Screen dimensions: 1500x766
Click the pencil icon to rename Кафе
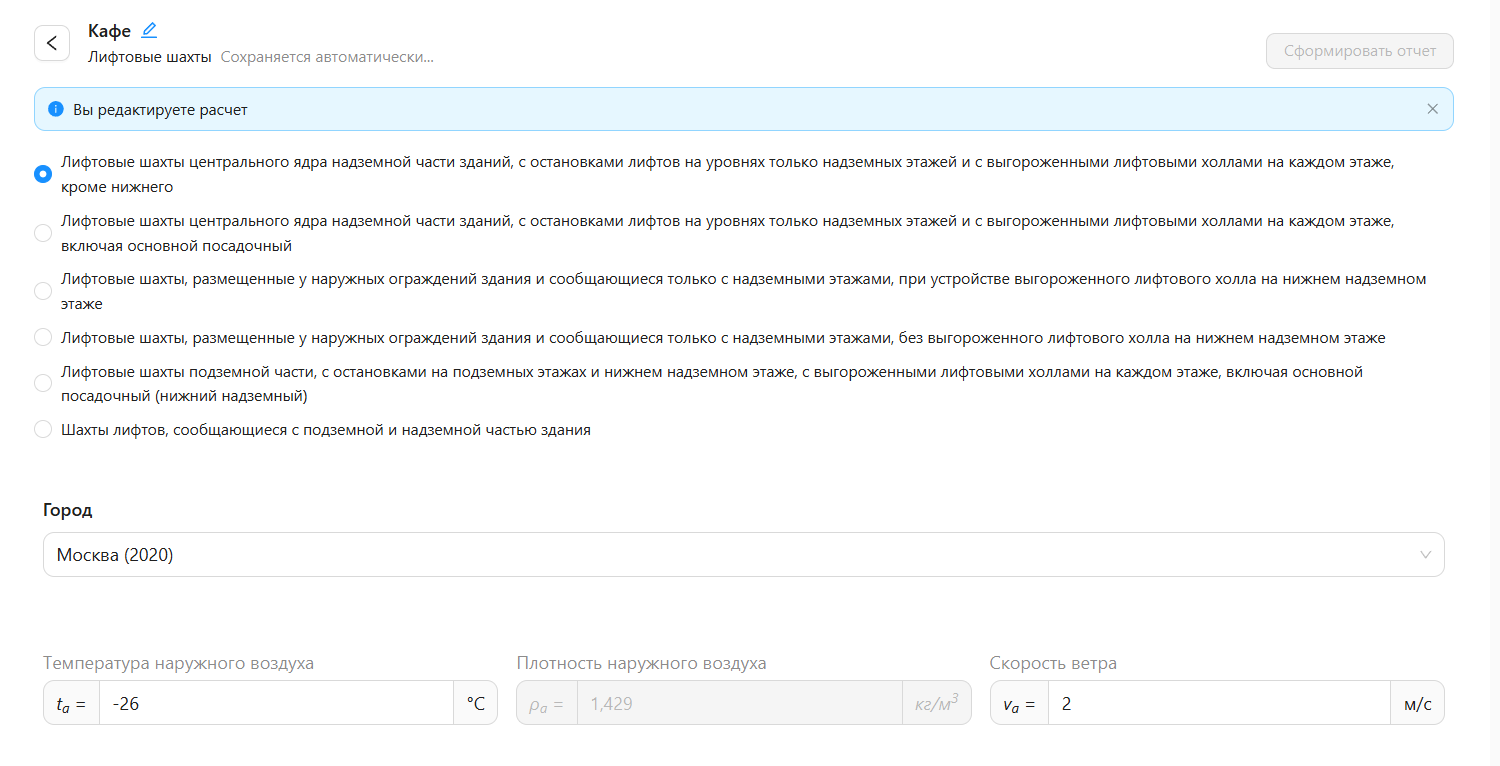click(149, 30)
